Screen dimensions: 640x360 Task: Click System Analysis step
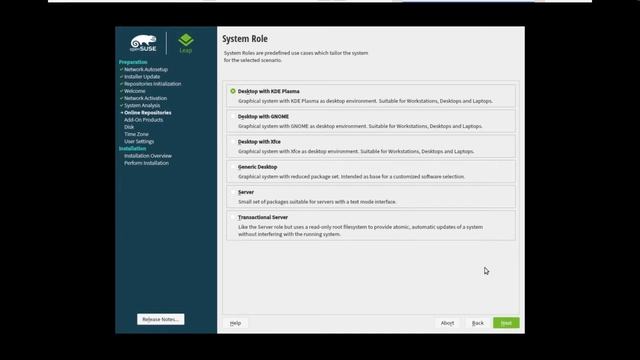[142, 105]
